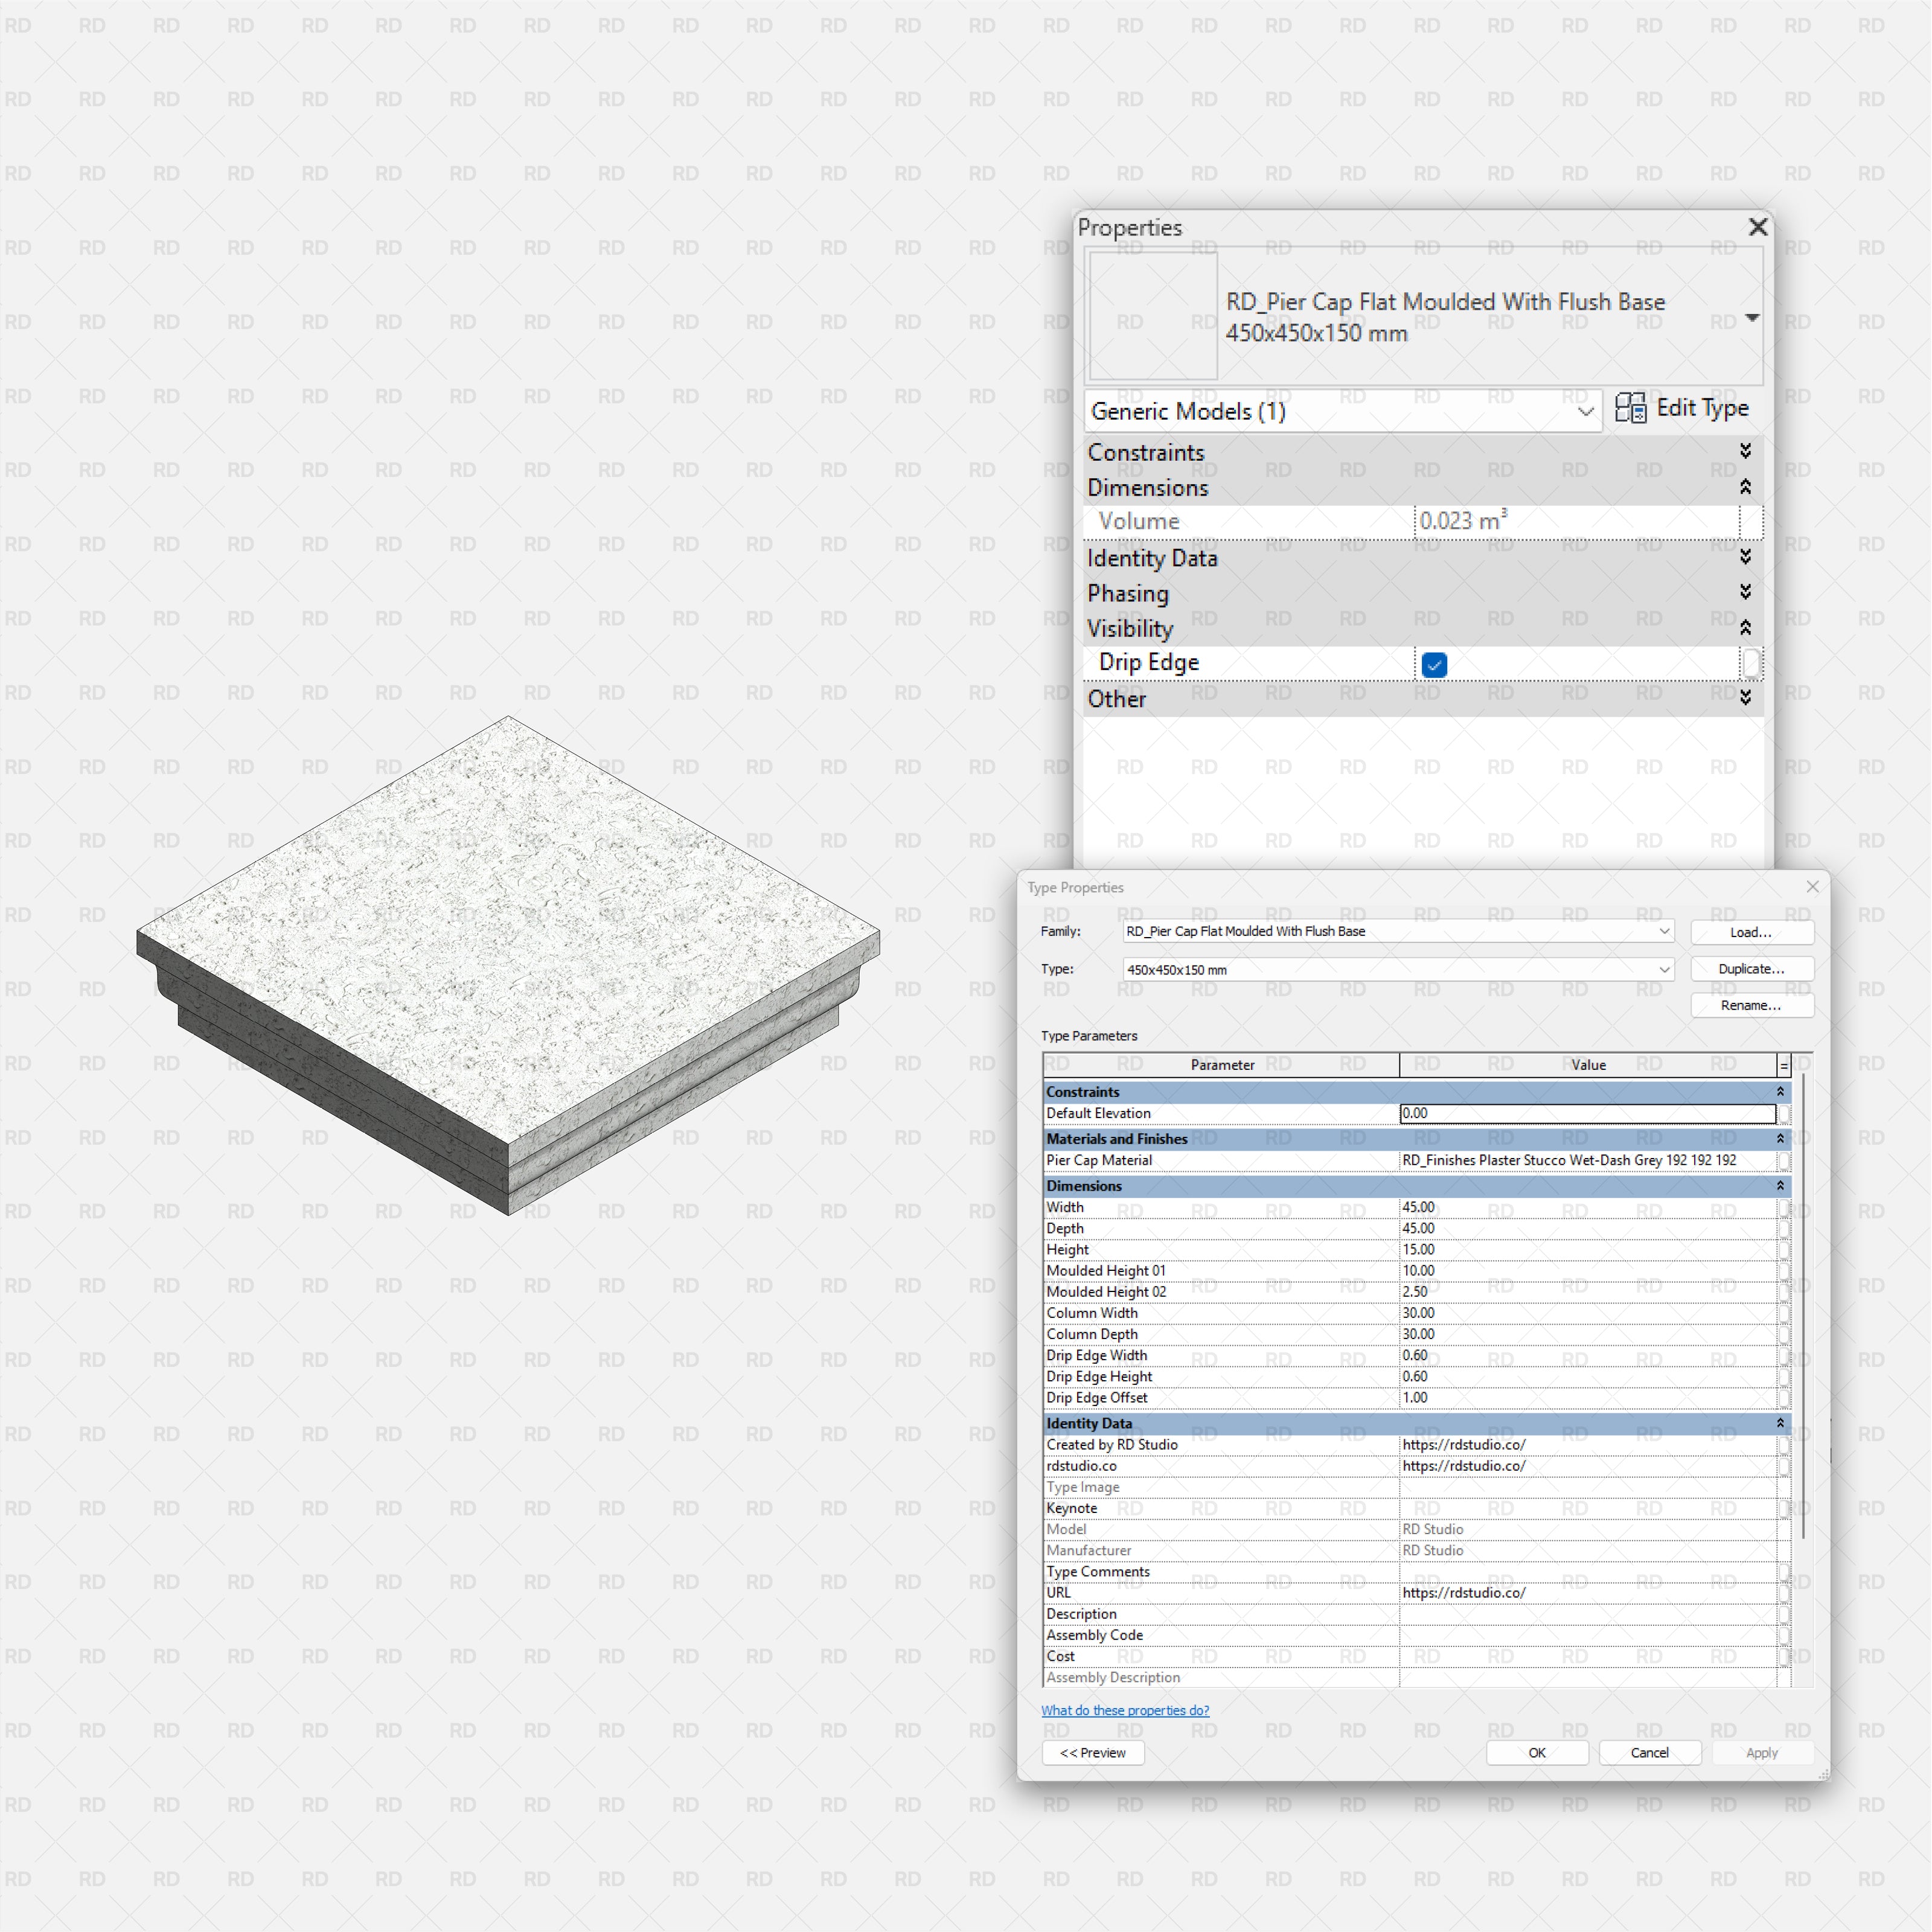Click the Default Elevation value field

click(1586, 1113)
